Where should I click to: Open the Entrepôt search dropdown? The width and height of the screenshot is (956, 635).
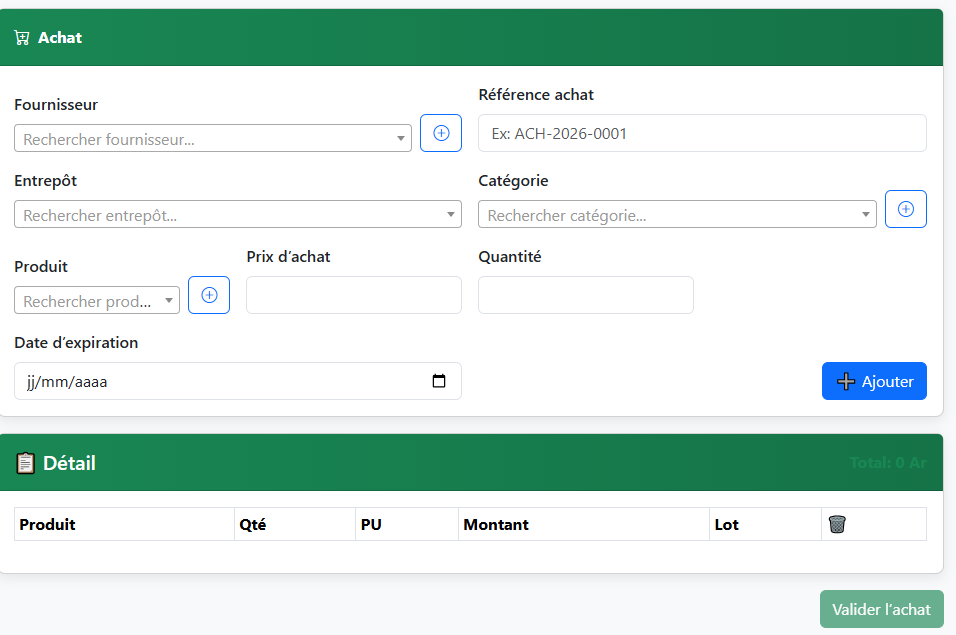(237, 215)
